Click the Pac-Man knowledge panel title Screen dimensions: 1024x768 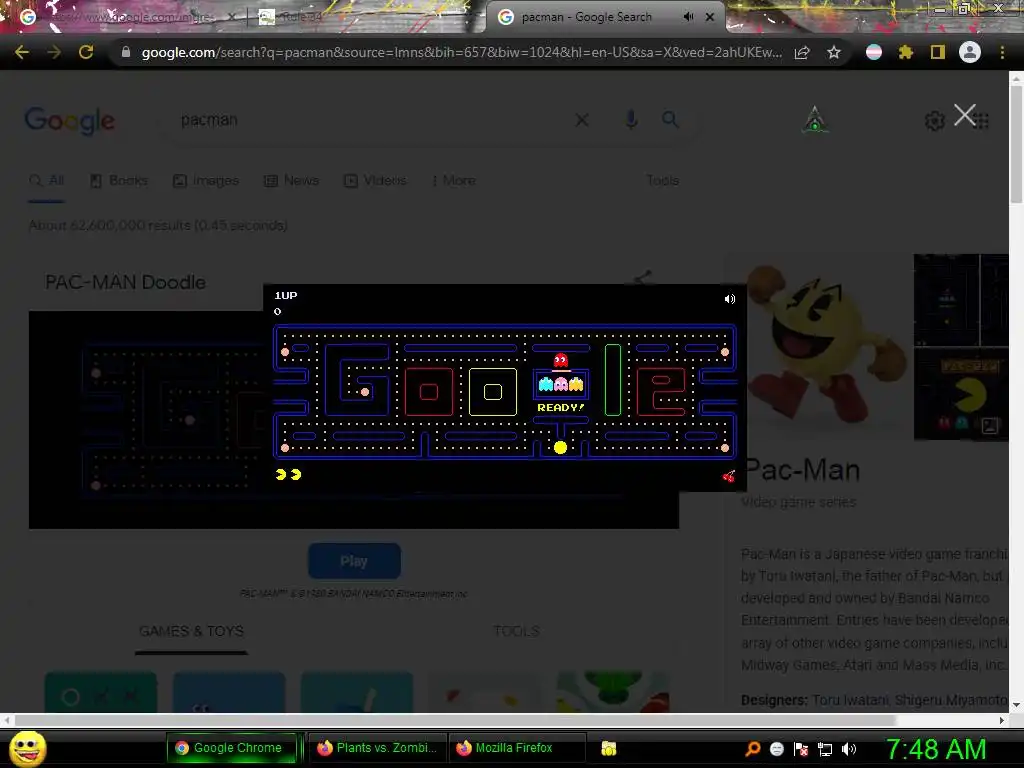pyautogui.click(x=802, y=470)
